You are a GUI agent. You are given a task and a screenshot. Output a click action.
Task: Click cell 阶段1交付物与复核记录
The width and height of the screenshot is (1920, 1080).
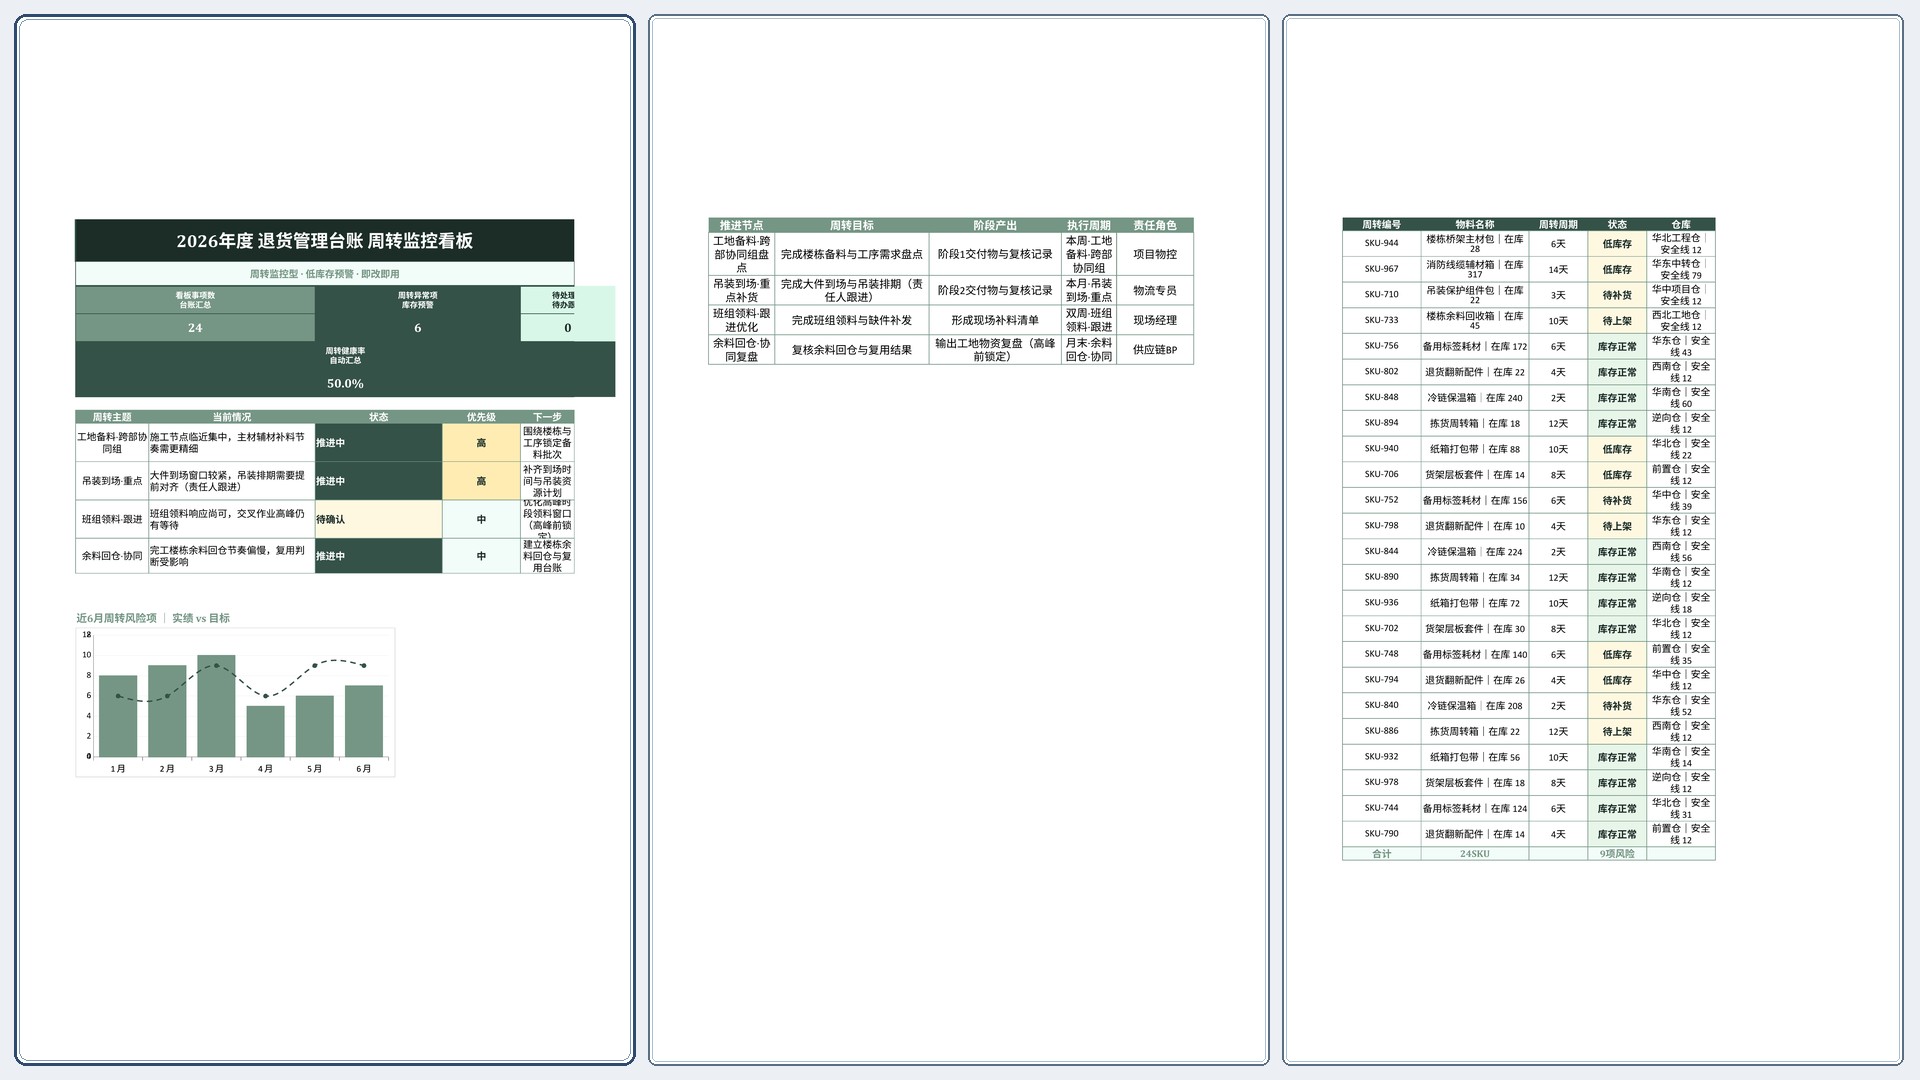click(995, 255)
